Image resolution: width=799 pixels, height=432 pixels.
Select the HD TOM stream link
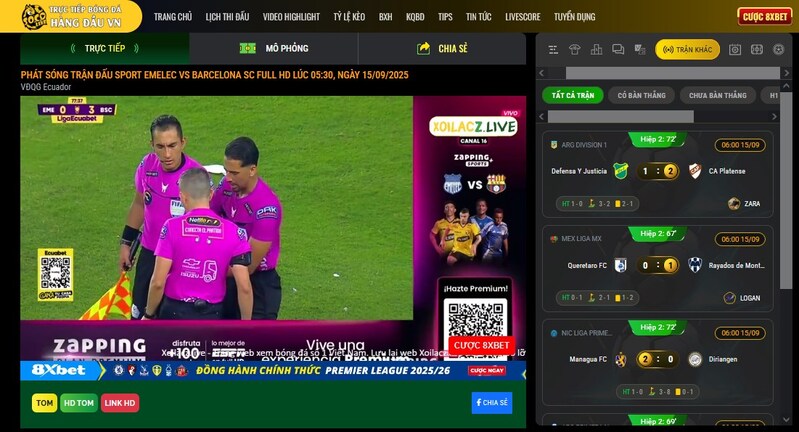[x=79, y=403]
